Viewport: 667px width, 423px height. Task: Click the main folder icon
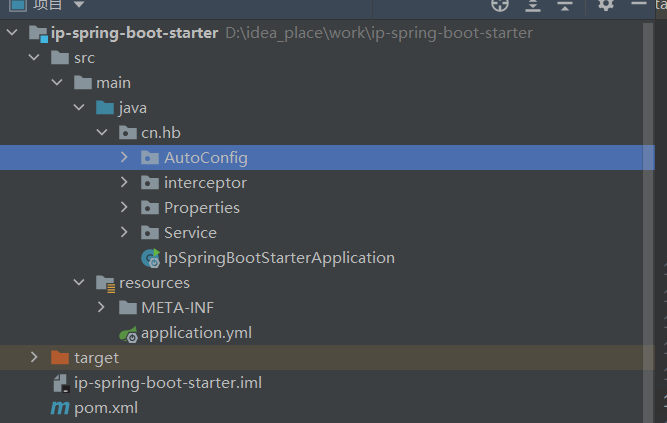coord(83,83)
